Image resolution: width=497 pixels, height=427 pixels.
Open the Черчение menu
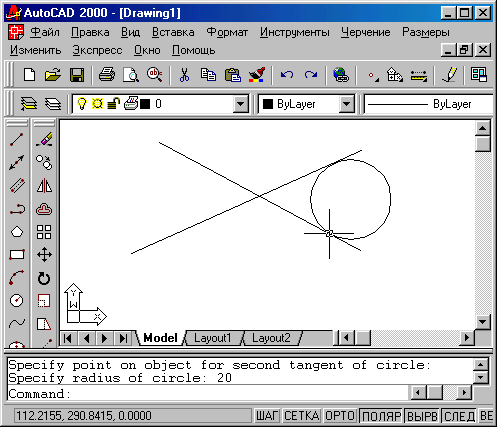[x=365, y=32]
